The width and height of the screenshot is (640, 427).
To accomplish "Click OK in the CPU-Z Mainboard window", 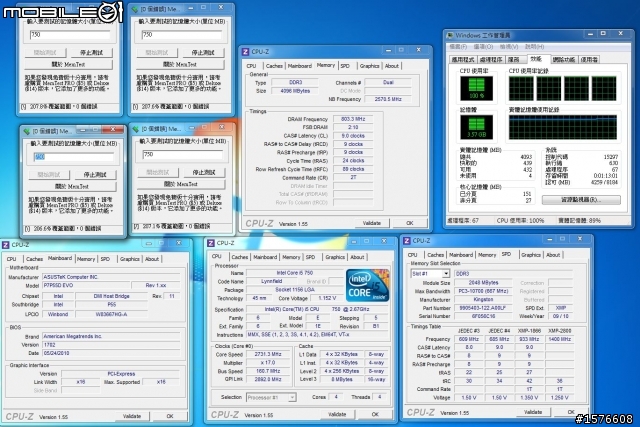I will [170, 416].
